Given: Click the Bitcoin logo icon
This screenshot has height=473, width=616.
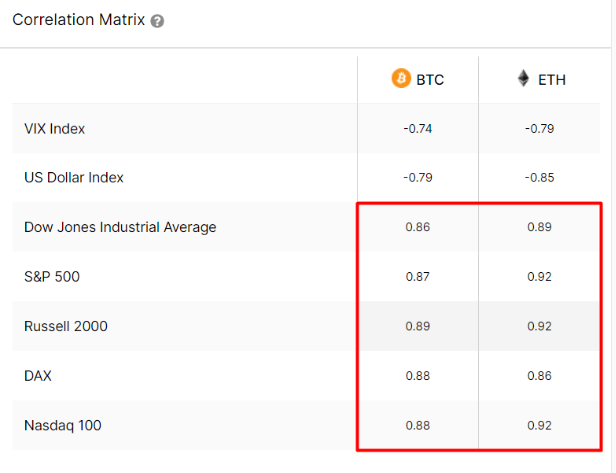Looking at the screenshot, I should coord(401,78).
